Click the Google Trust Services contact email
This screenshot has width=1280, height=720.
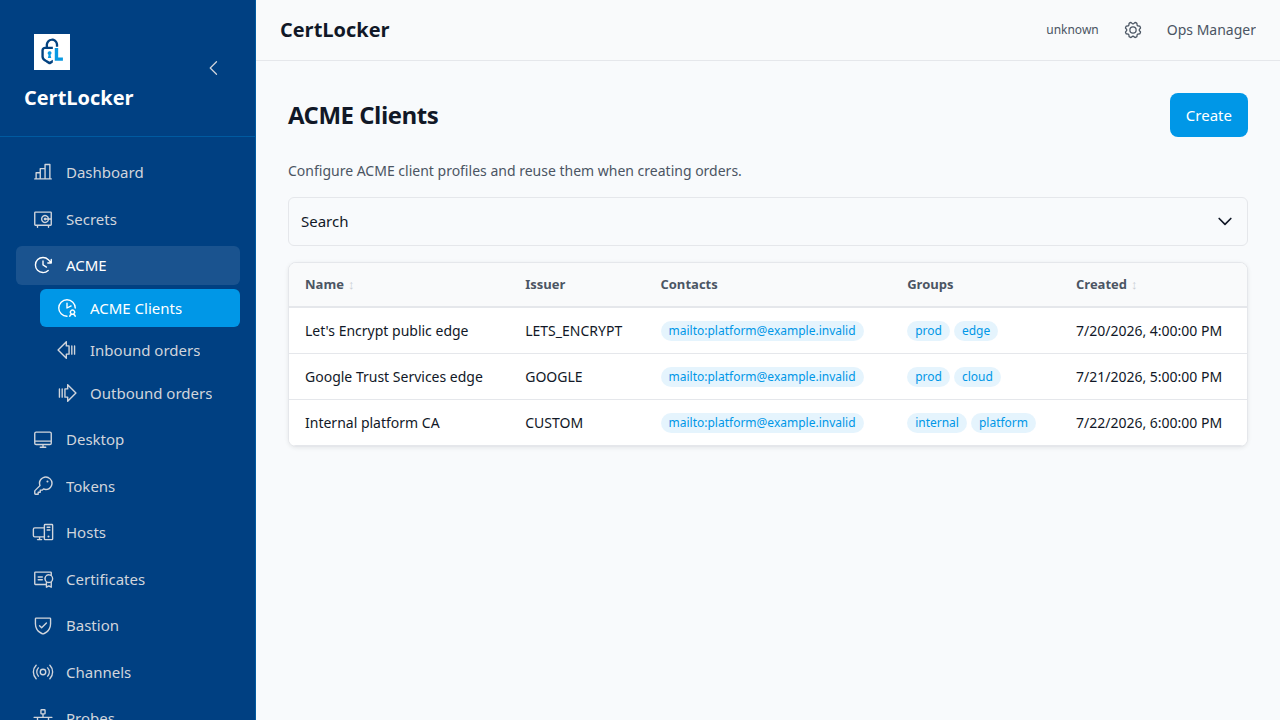tap(762, 377)
